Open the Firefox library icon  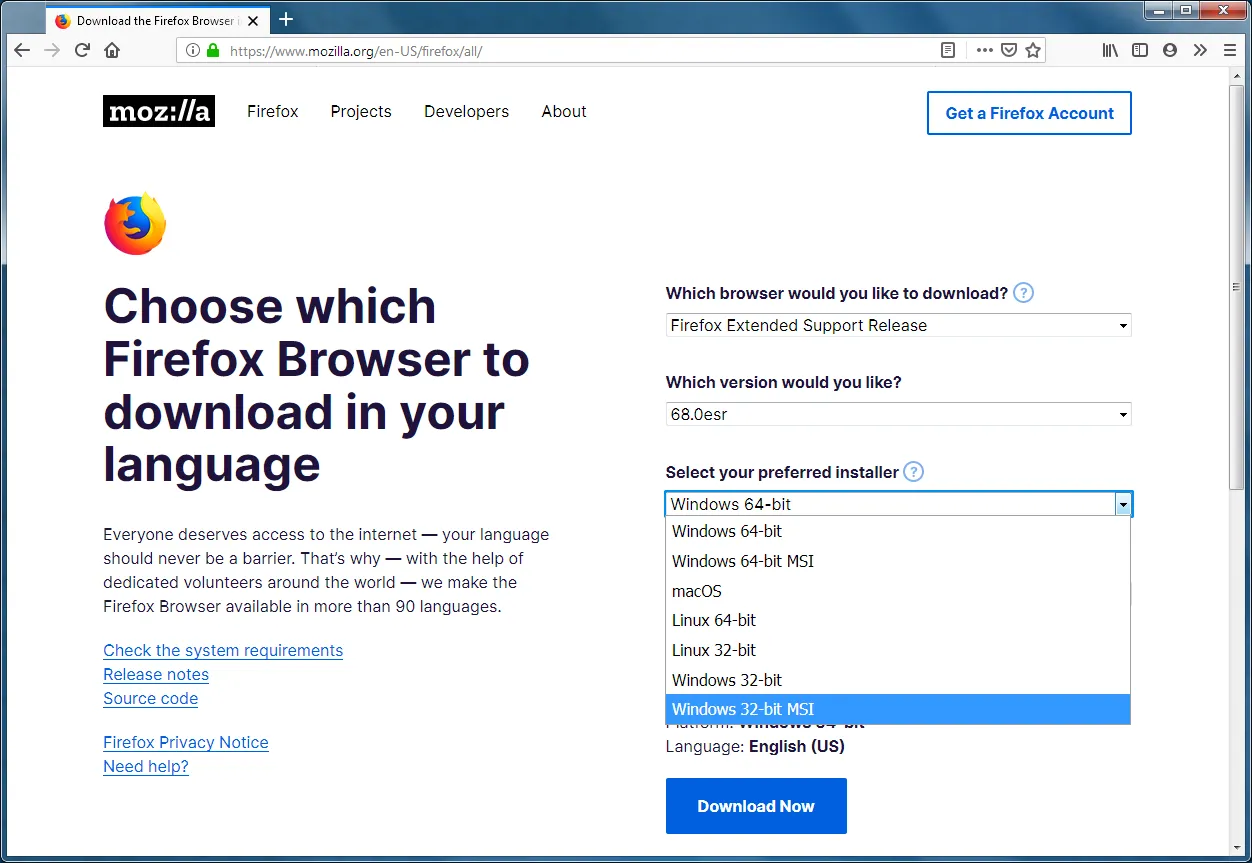coord(1110,50)
